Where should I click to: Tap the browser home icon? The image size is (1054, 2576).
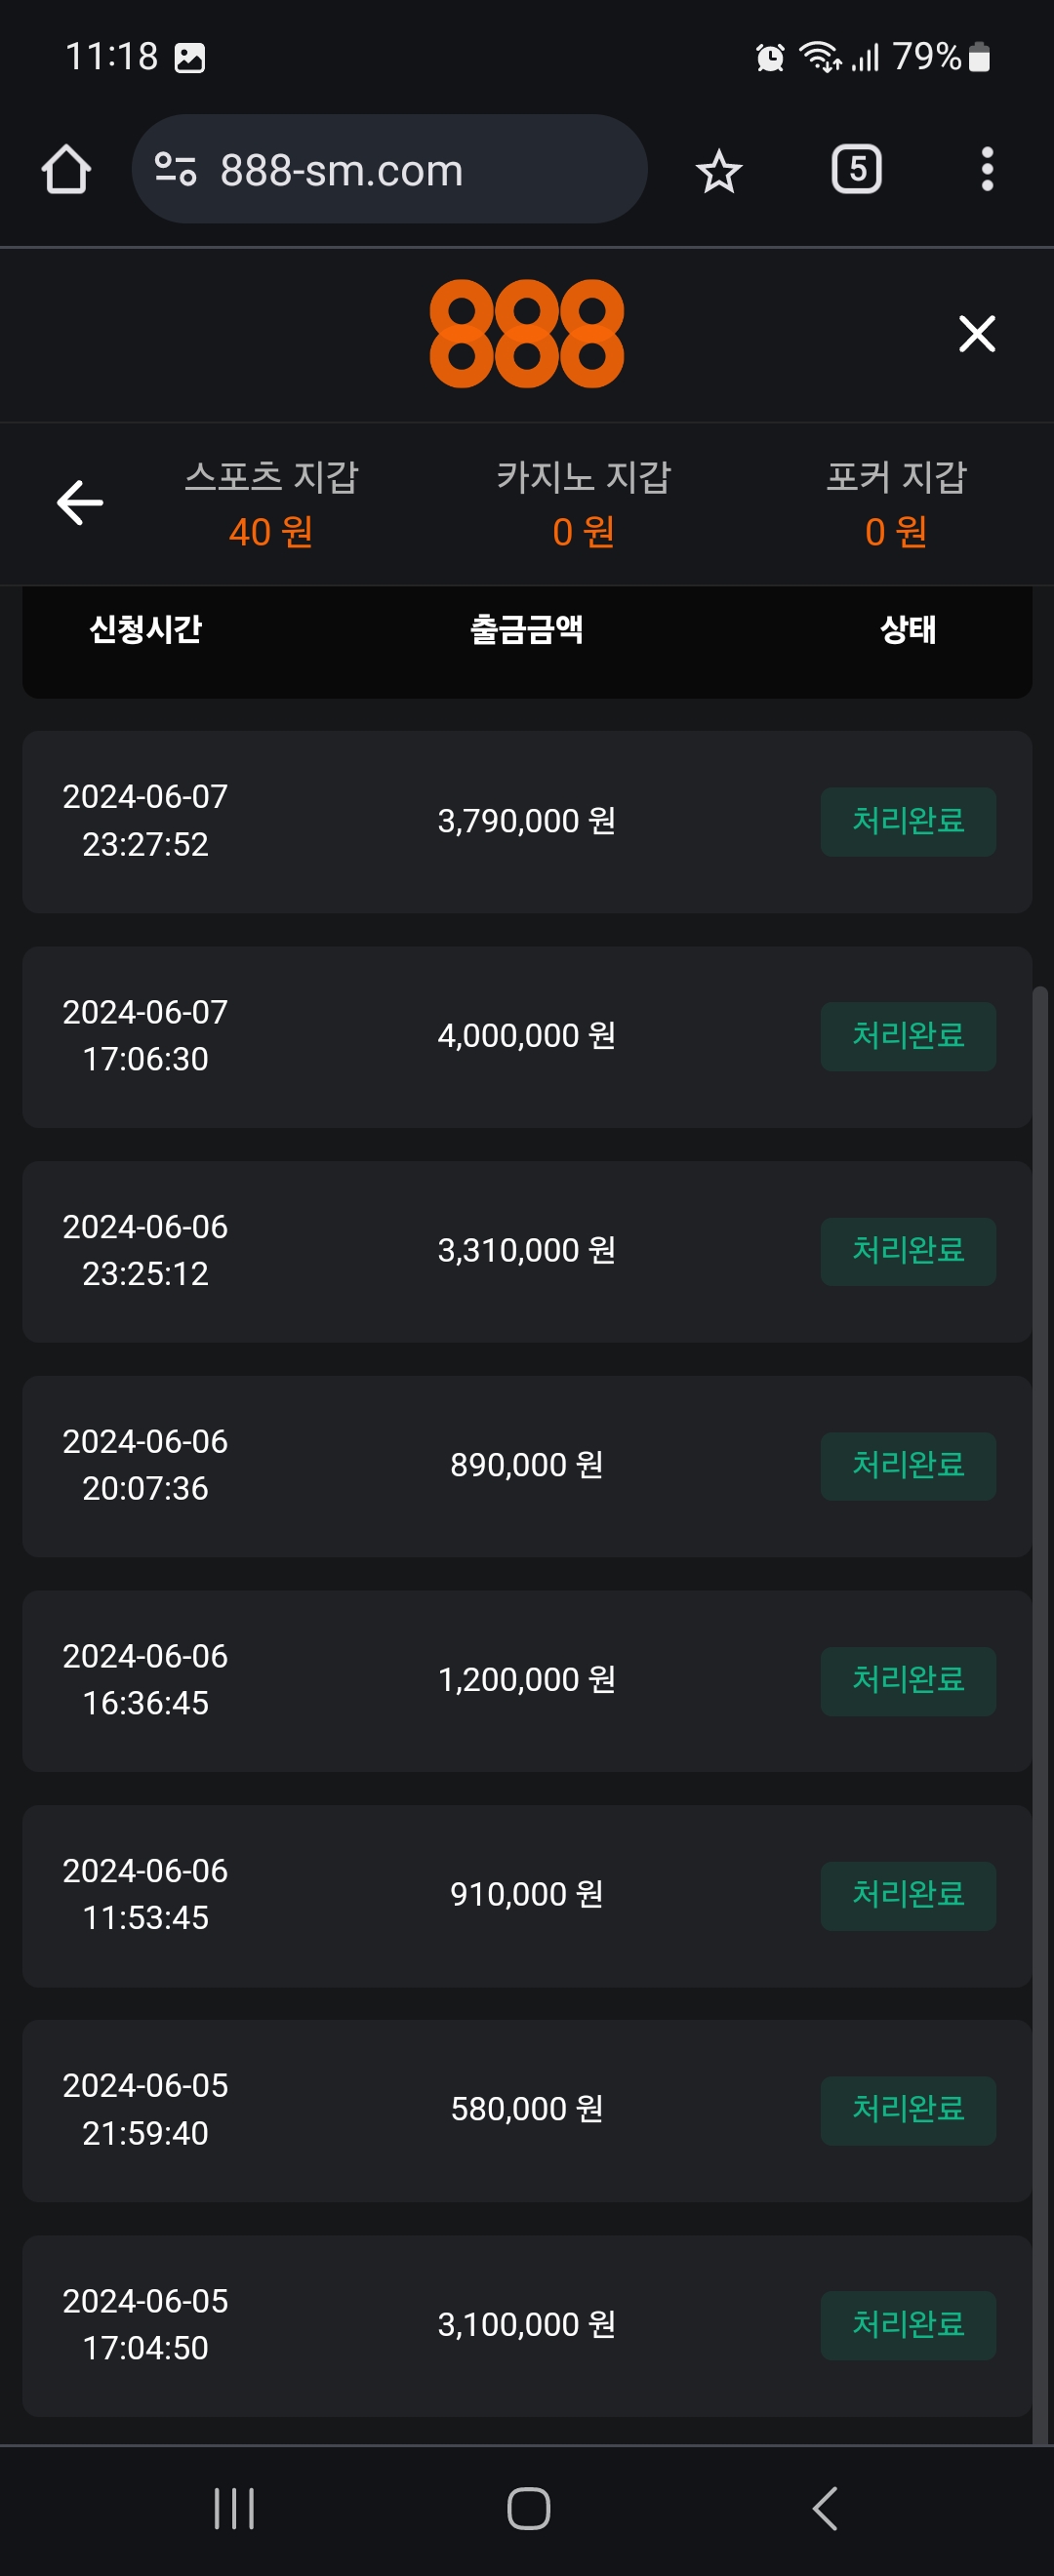point(66,169)
